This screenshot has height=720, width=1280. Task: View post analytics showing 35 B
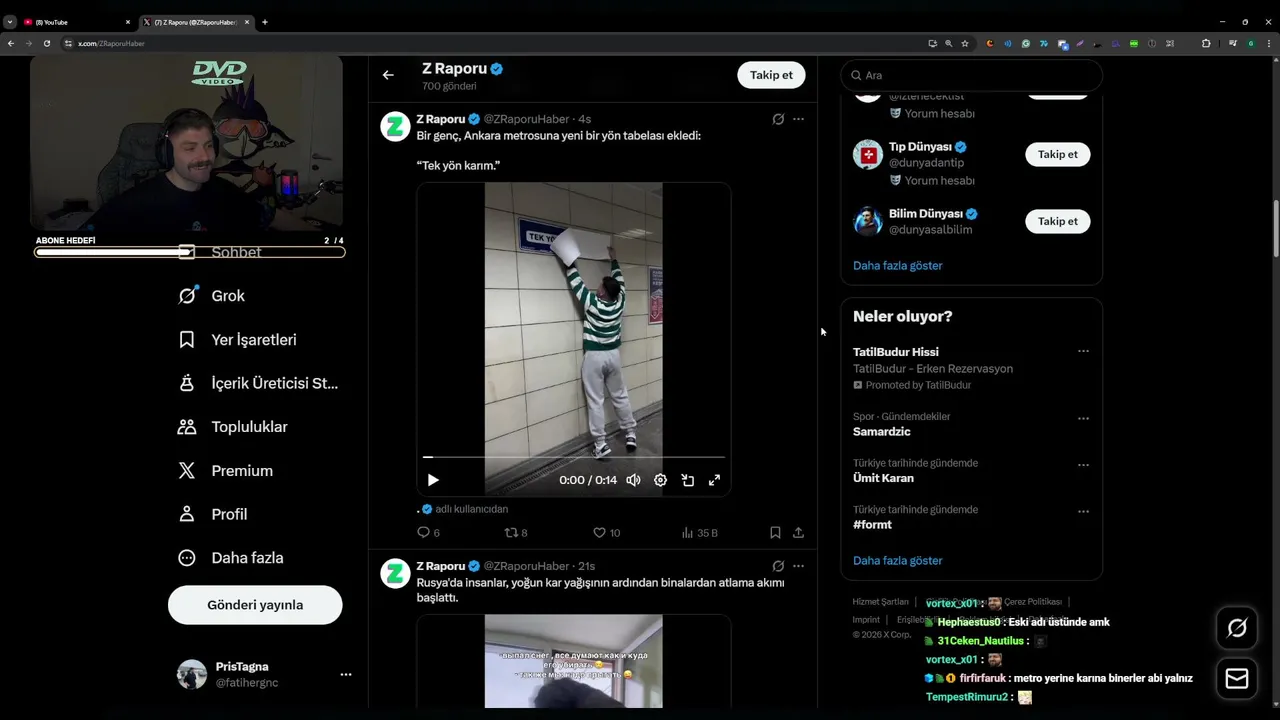tap(699, 533)
